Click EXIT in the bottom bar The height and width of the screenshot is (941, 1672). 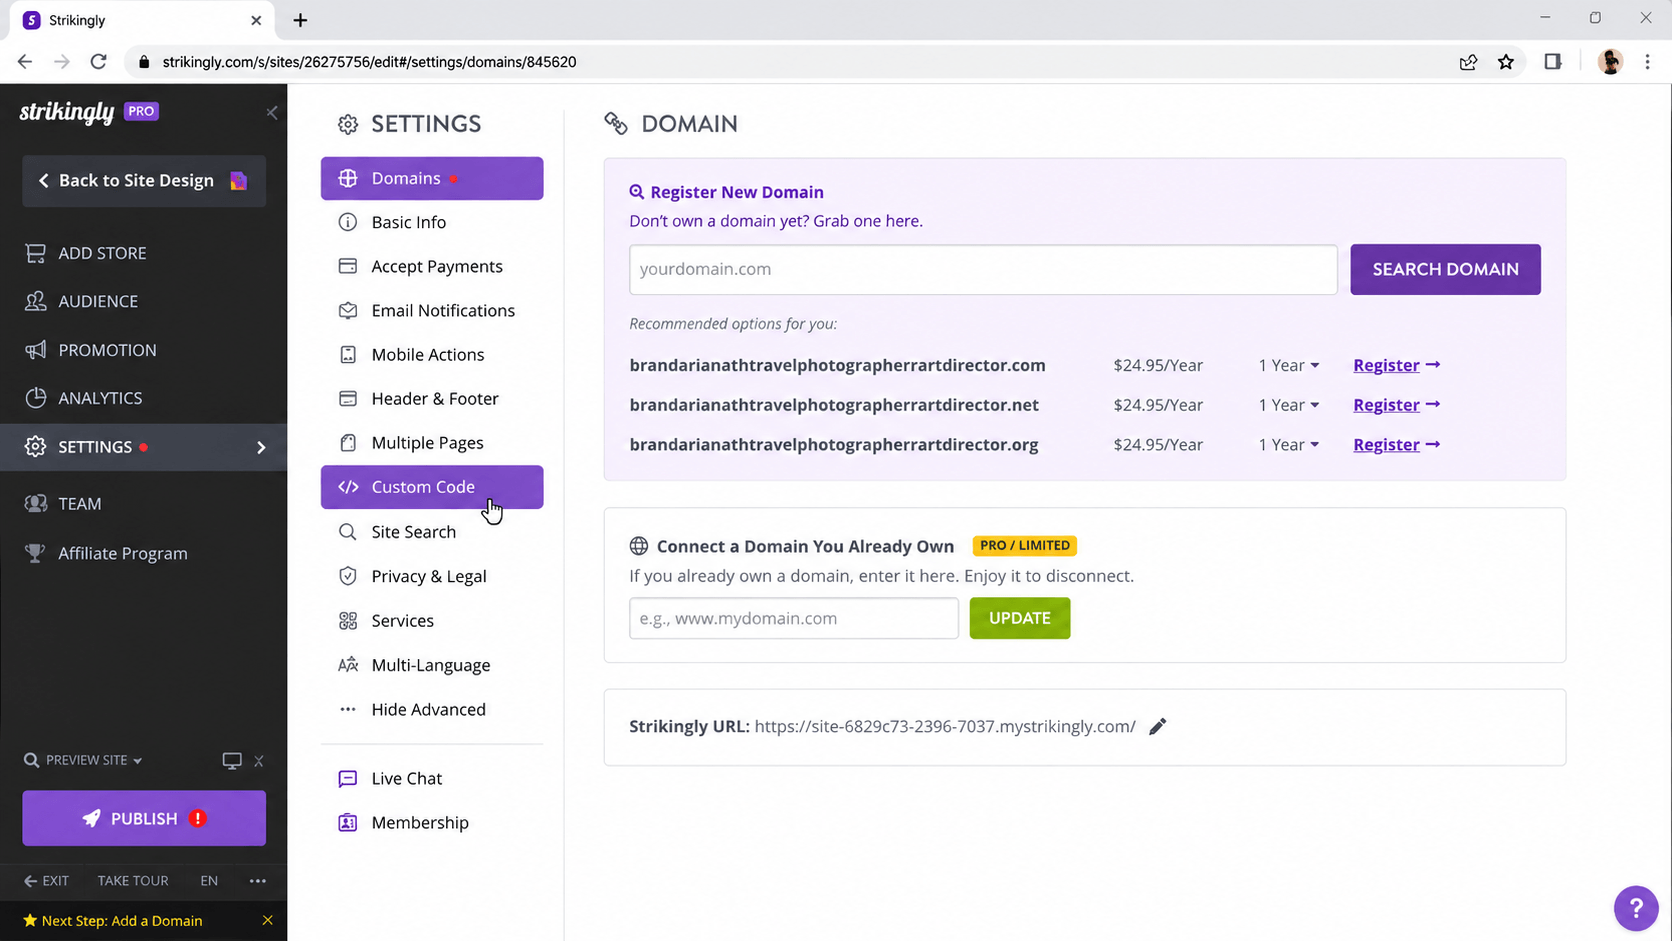(47, 881)
